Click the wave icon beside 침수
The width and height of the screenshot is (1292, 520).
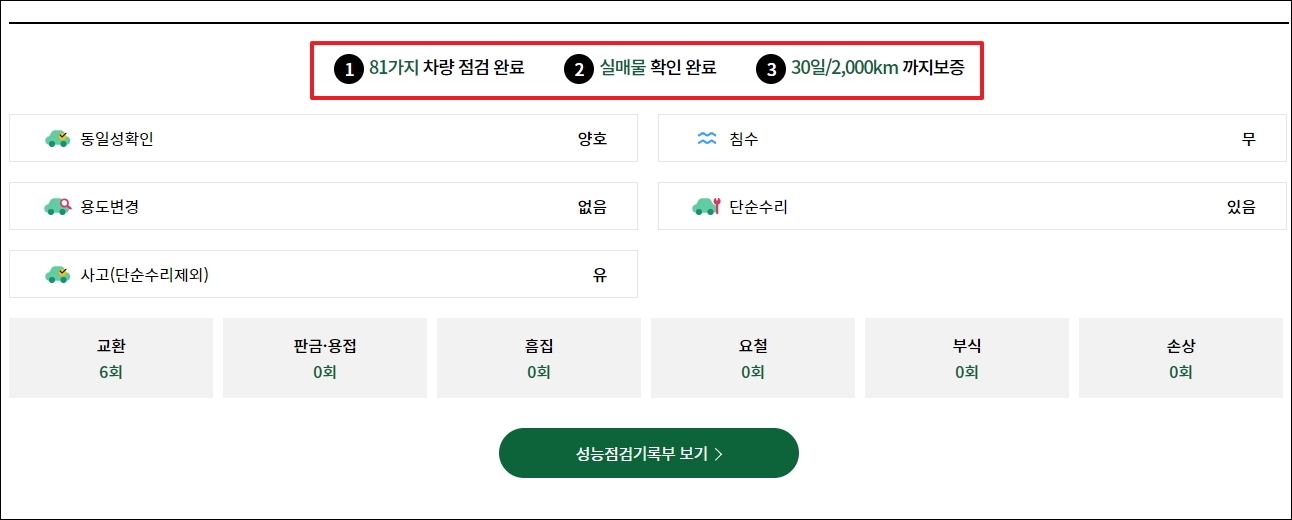[x=707, y=139]
